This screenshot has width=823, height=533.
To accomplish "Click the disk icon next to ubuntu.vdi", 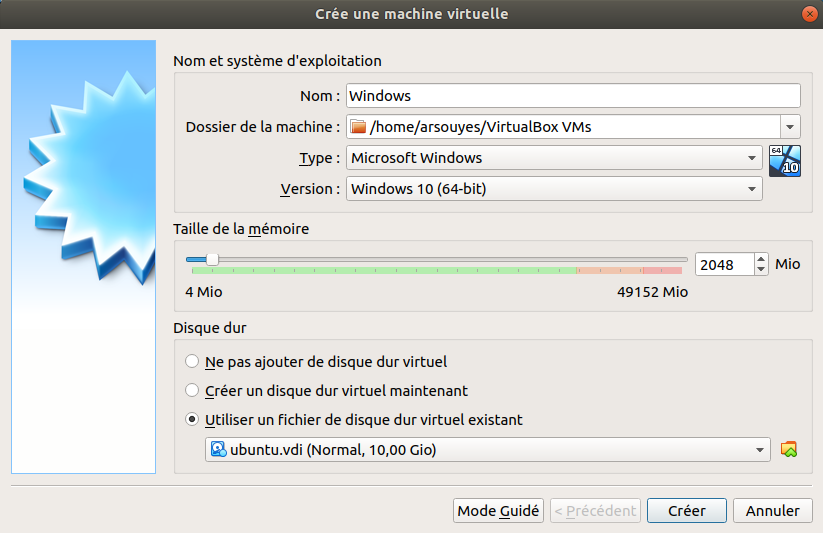I will [x=218, y=450].
